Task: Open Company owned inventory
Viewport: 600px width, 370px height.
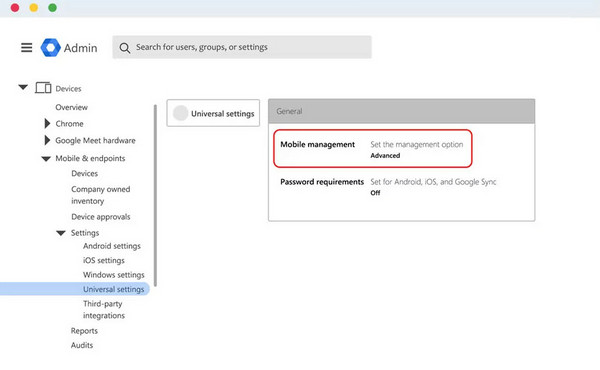Action: tap(101, 195)
